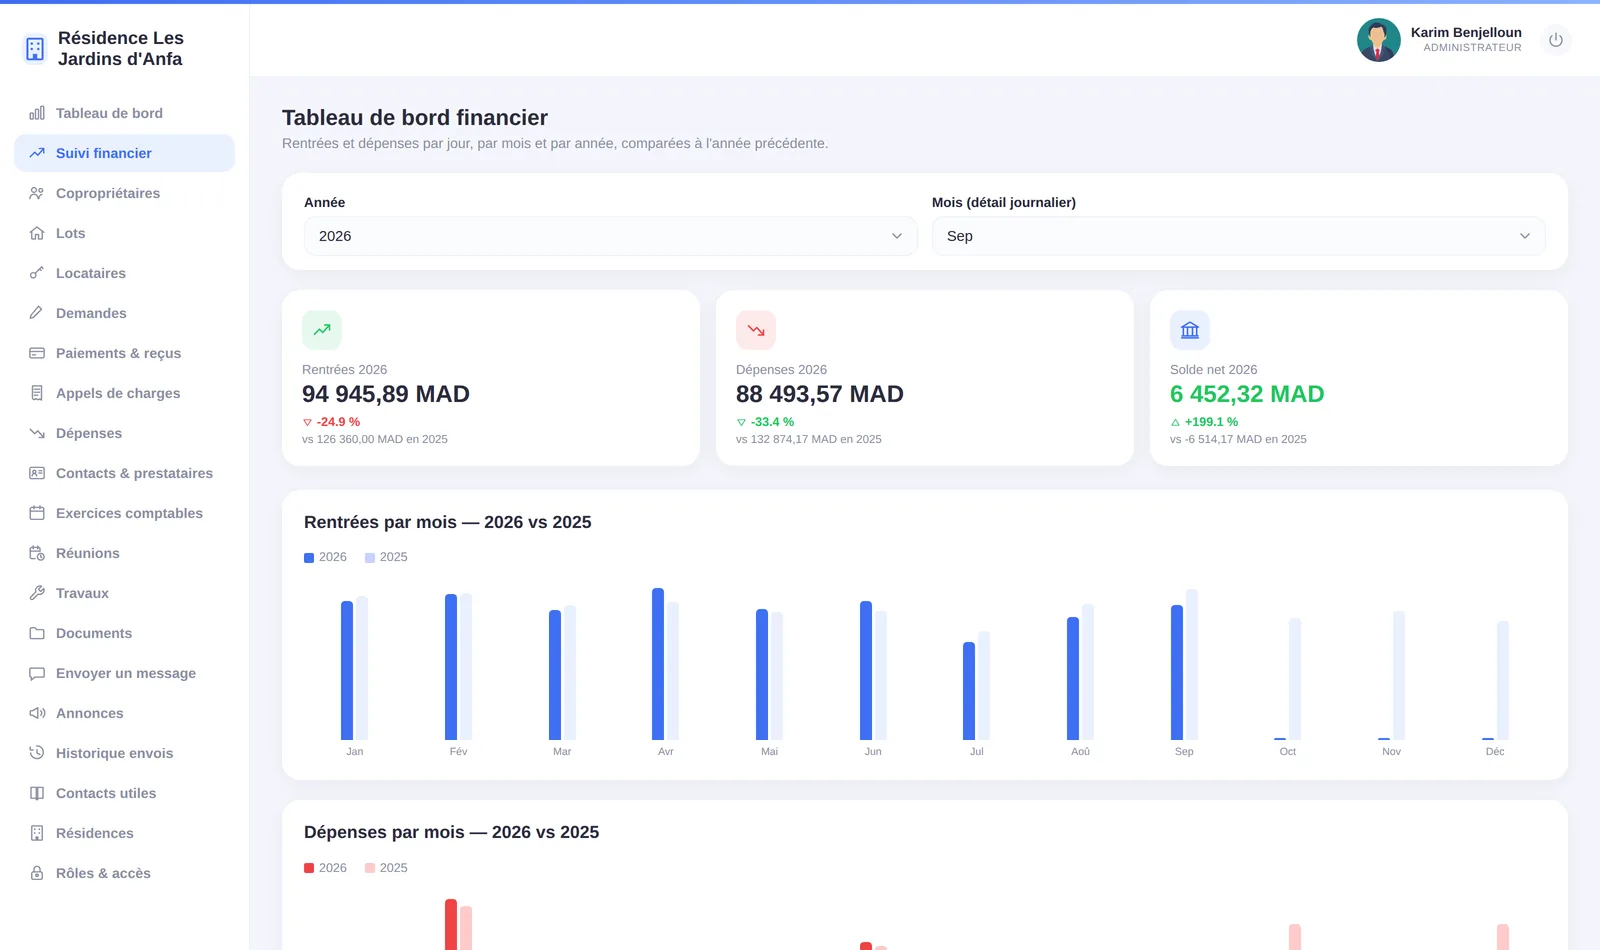Viewport: 1600px width, 950px height.
Task: Click the Résidences building icon
Action: (x=37, y=833)
